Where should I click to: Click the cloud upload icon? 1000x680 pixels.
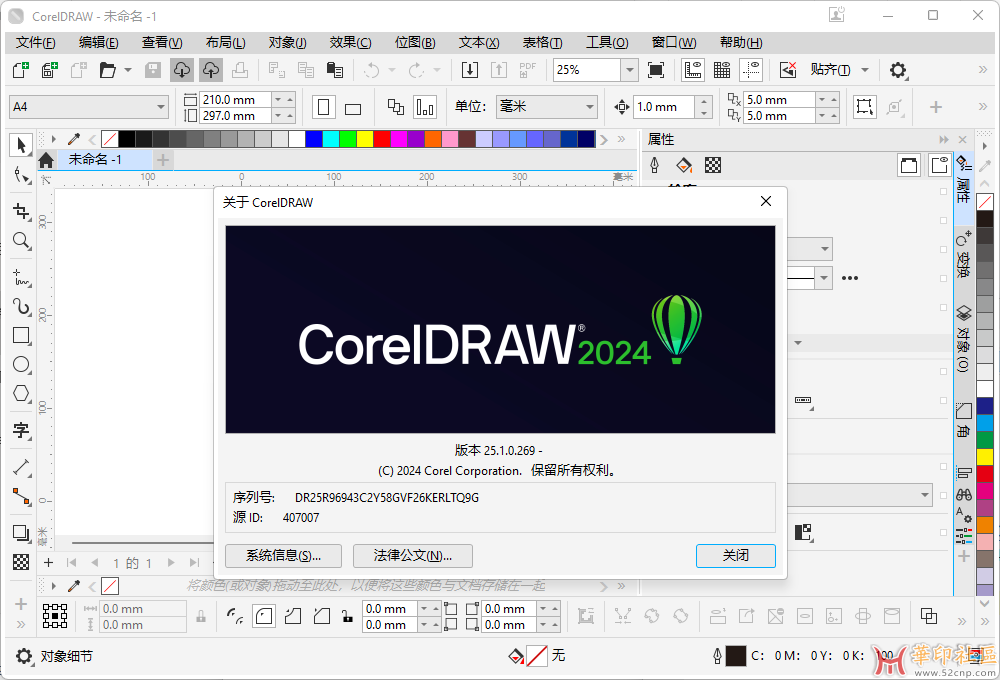211,70
